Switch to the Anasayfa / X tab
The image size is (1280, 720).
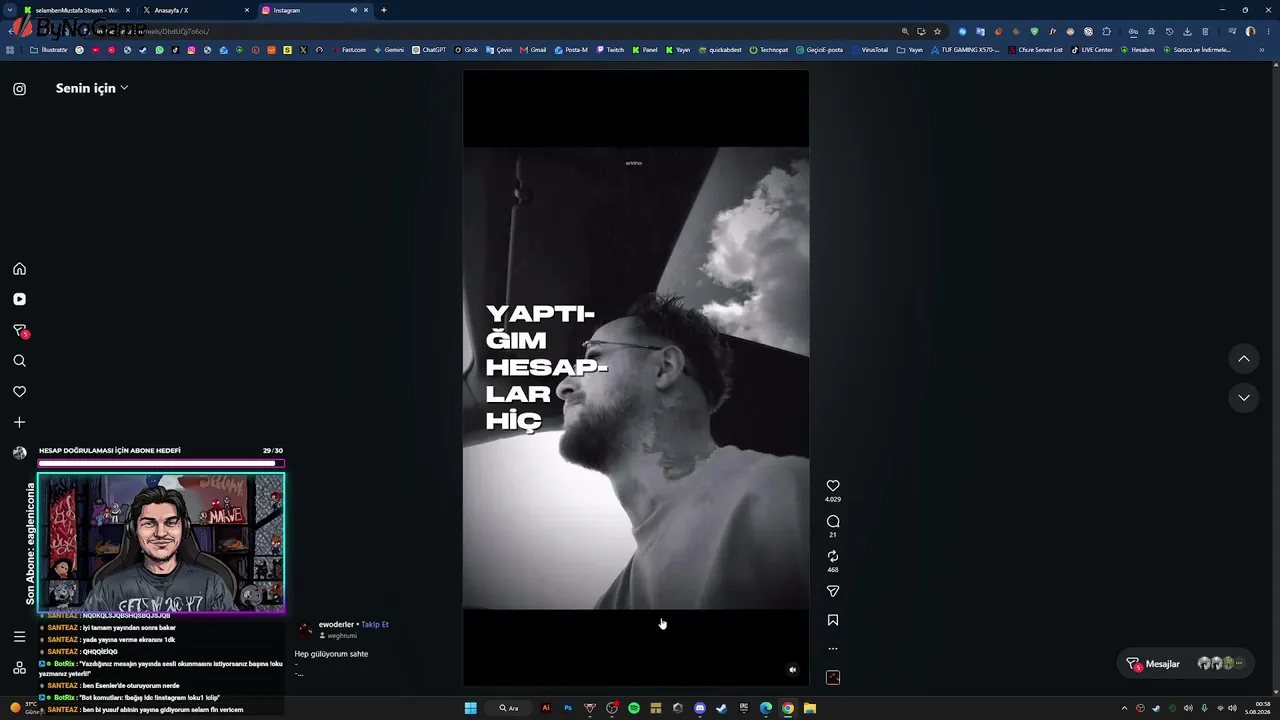coord(196,10)
